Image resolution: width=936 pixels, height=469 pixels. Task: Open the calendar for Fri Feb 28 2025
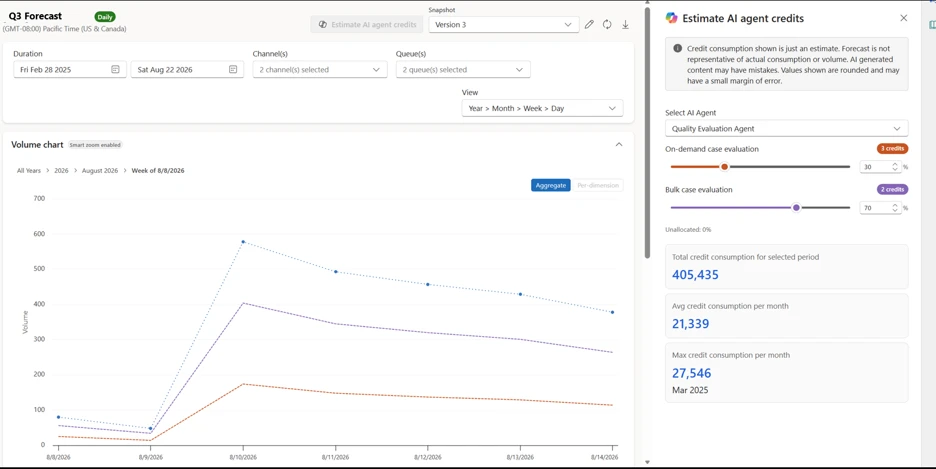click(x=115, y=69)
